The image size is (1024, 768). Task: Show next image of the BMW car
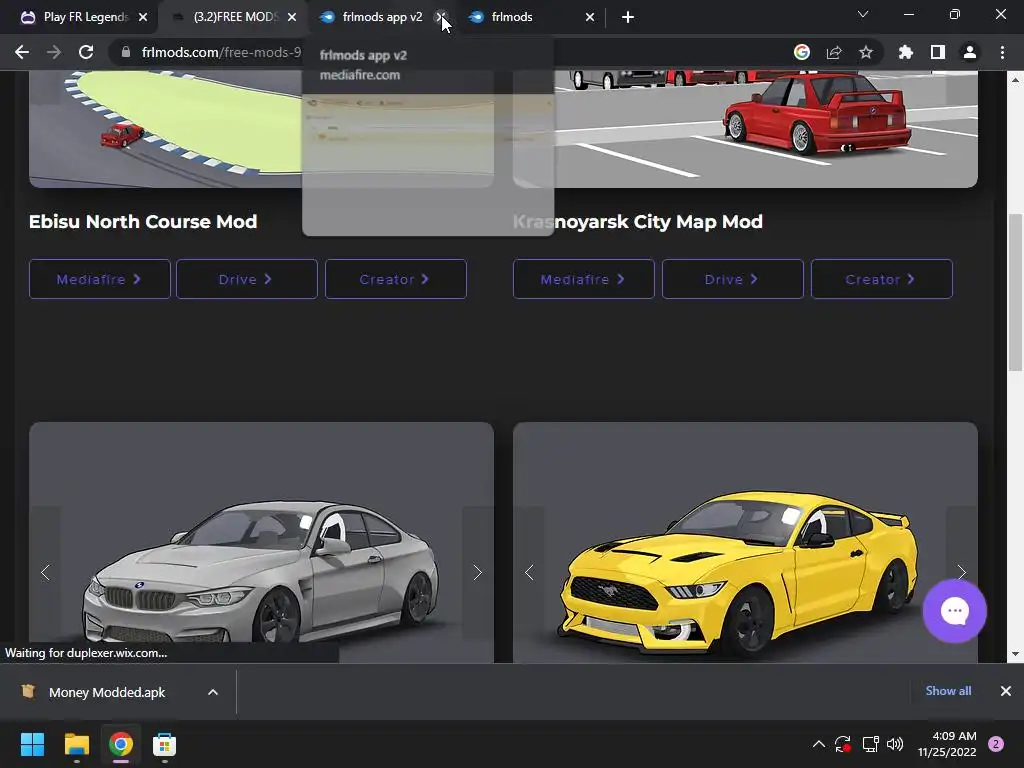coord(477,573)
